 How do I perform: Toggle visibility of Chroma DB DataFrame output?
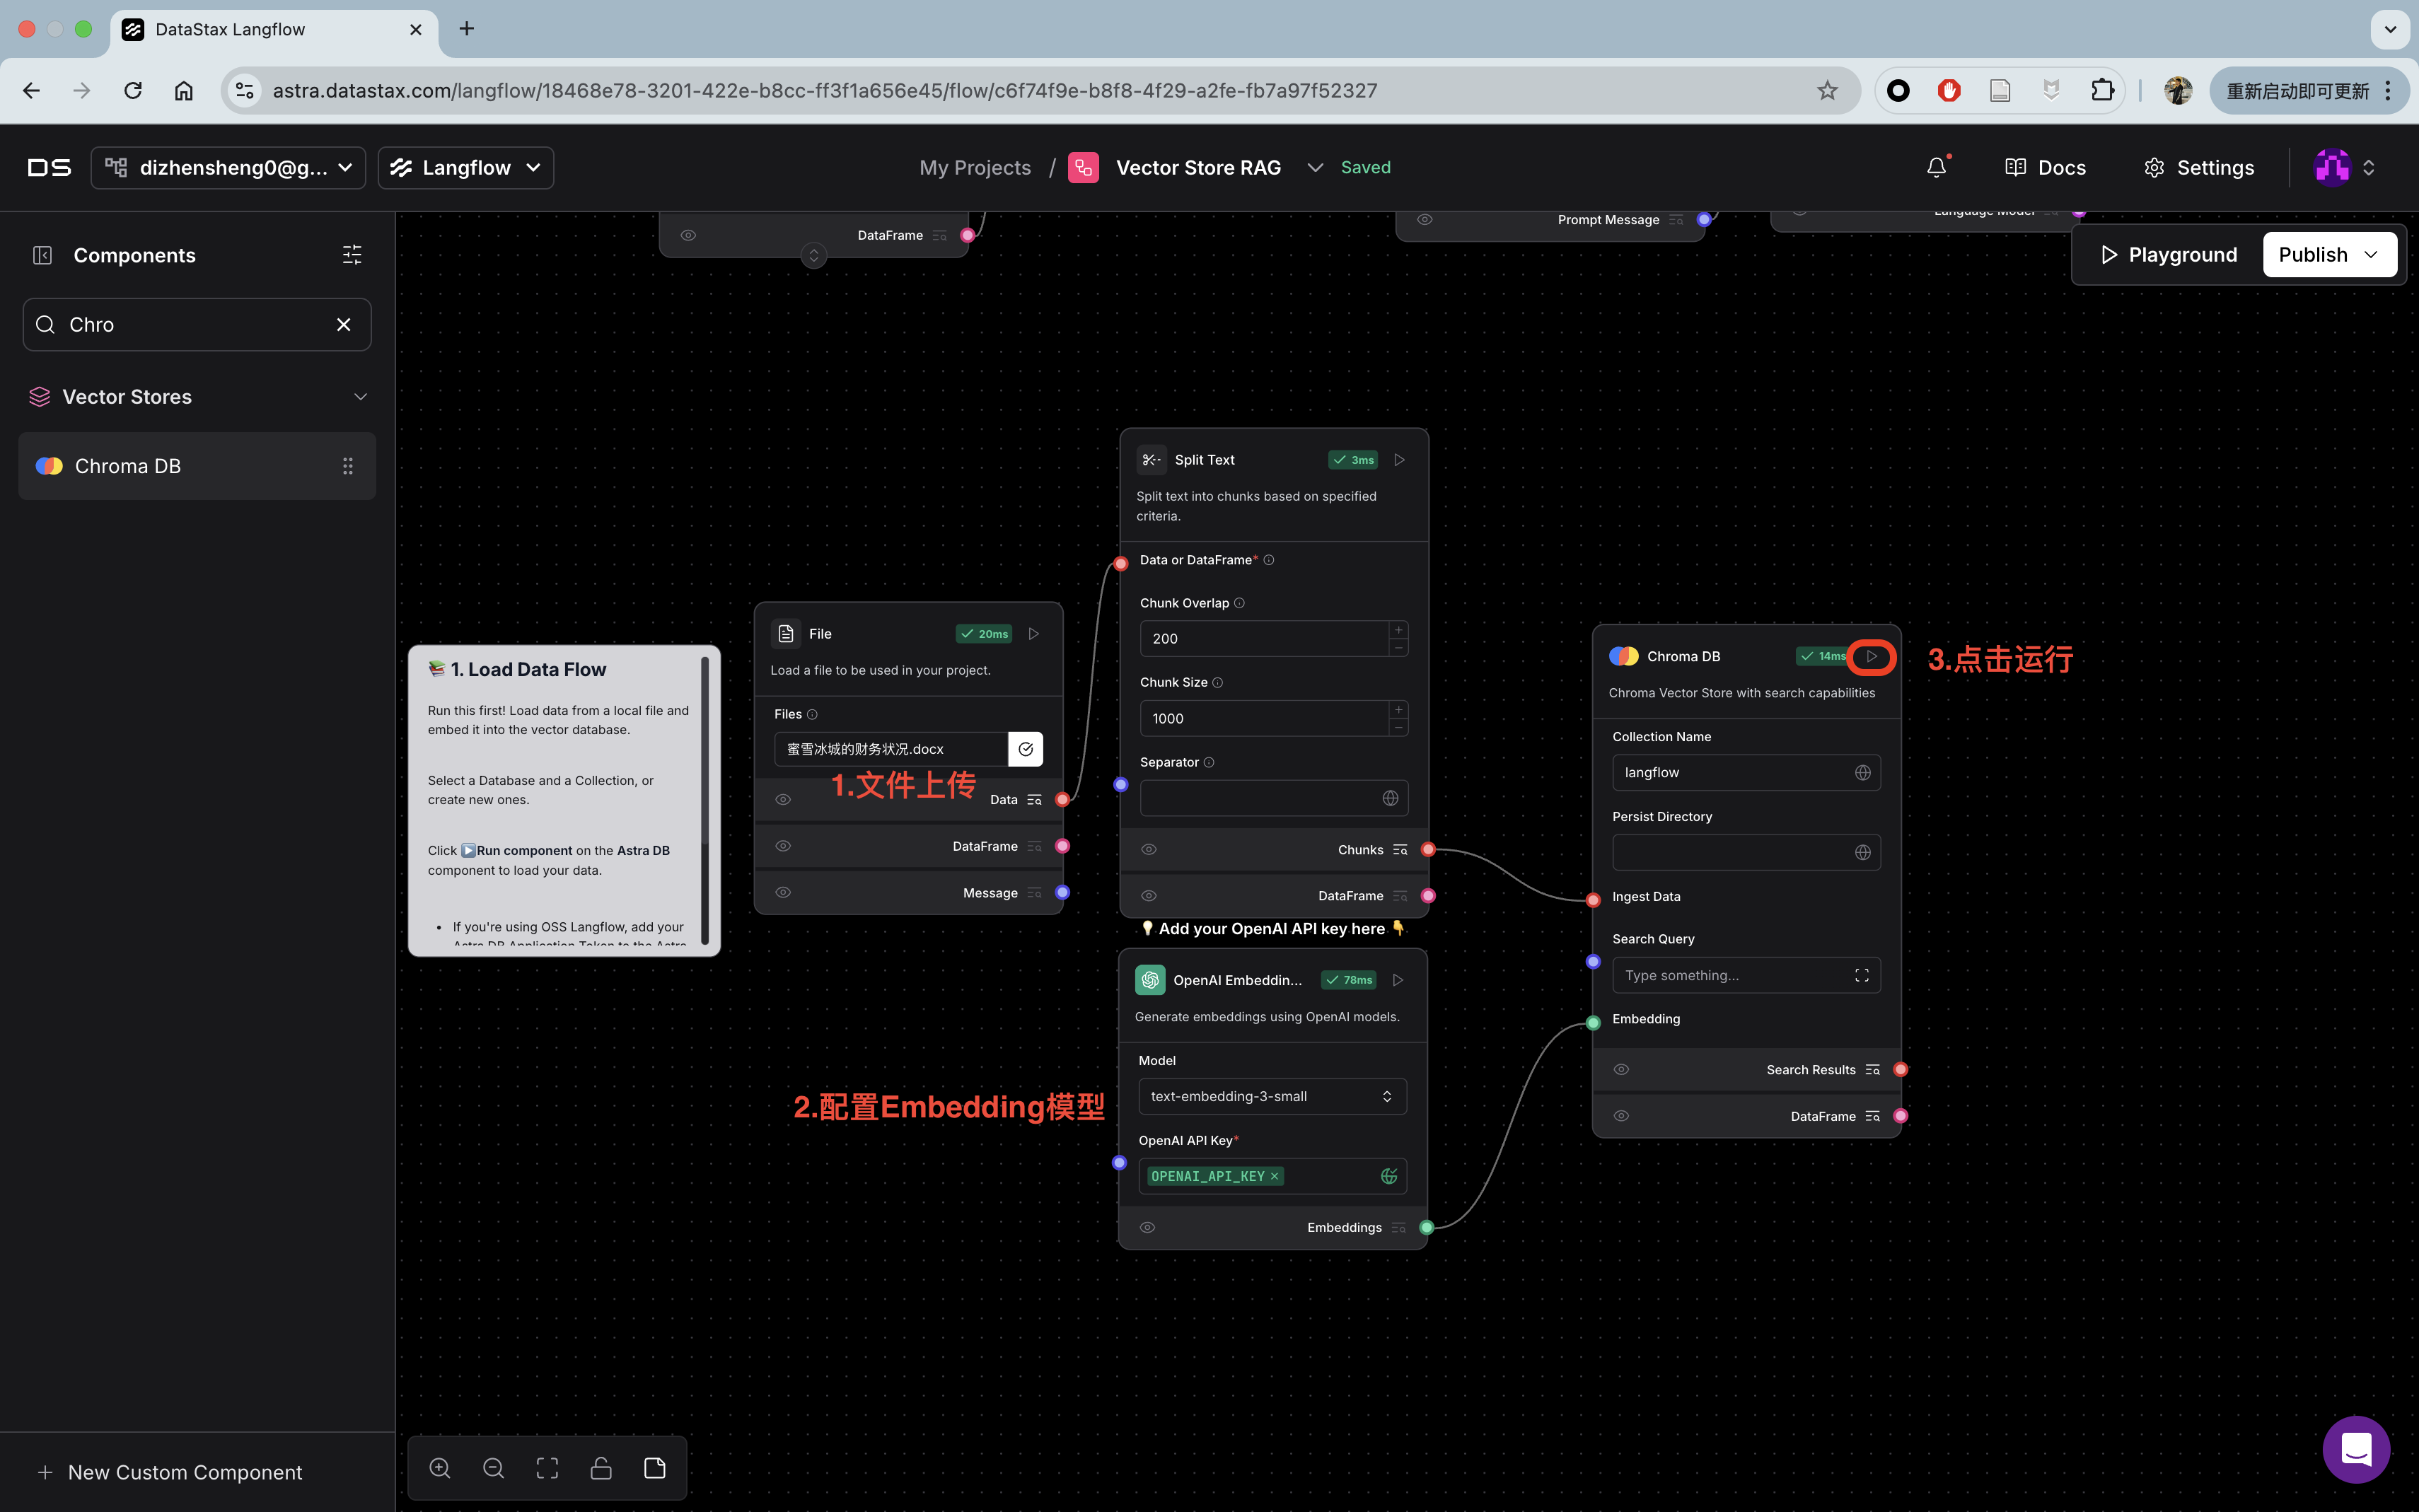tap(1621, 1117)
